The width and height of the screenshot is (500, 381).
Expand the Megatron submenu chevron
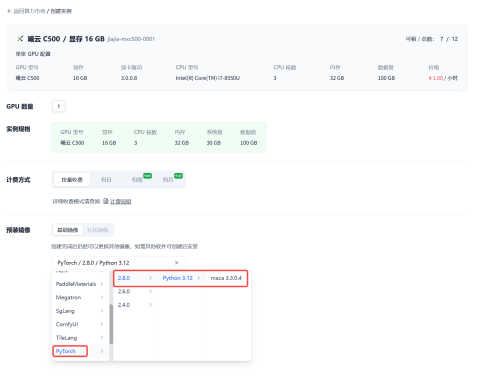tap(102, 297)
